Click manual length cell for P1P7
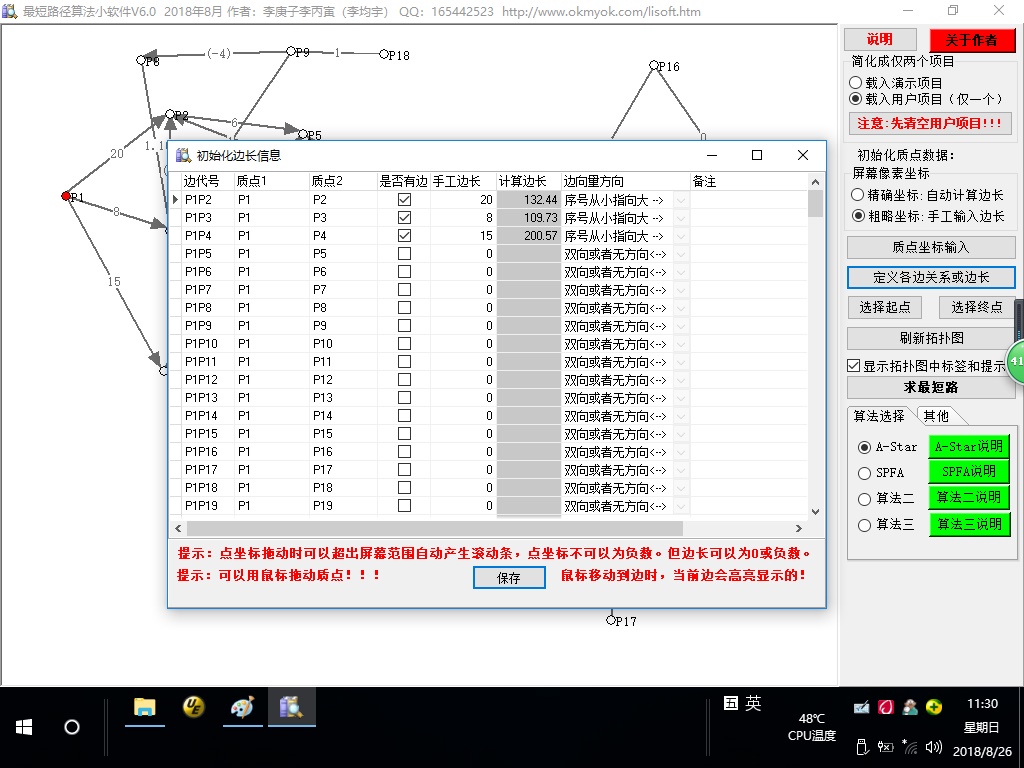This screenshot has width=1024, height=768. [463, 289]
